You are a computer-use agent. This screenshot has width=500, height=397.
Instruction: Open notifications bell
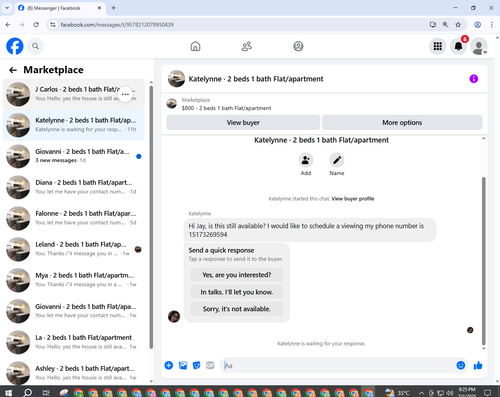458,46
